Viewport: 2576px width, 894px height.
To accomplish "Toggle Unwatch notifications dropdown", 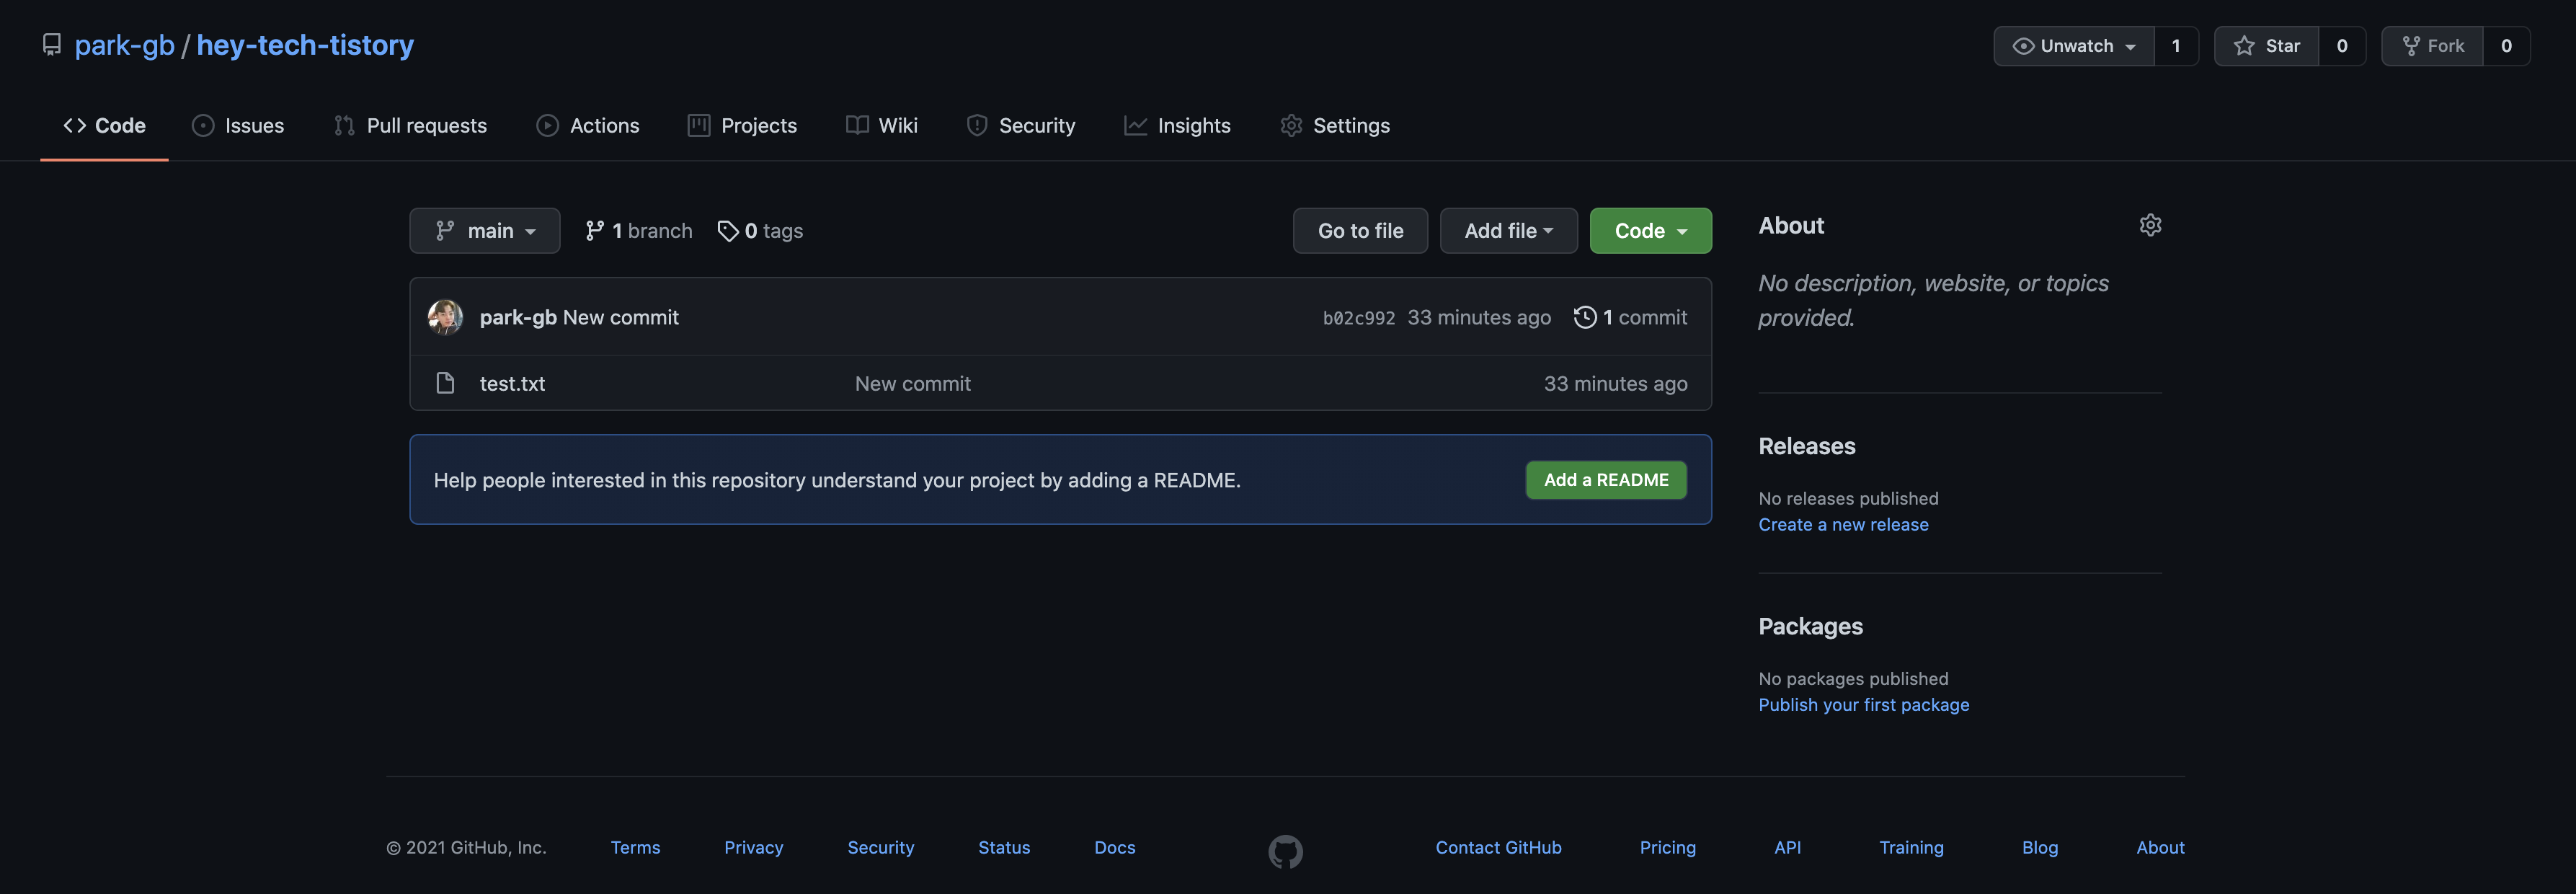I will point(2074,46).
